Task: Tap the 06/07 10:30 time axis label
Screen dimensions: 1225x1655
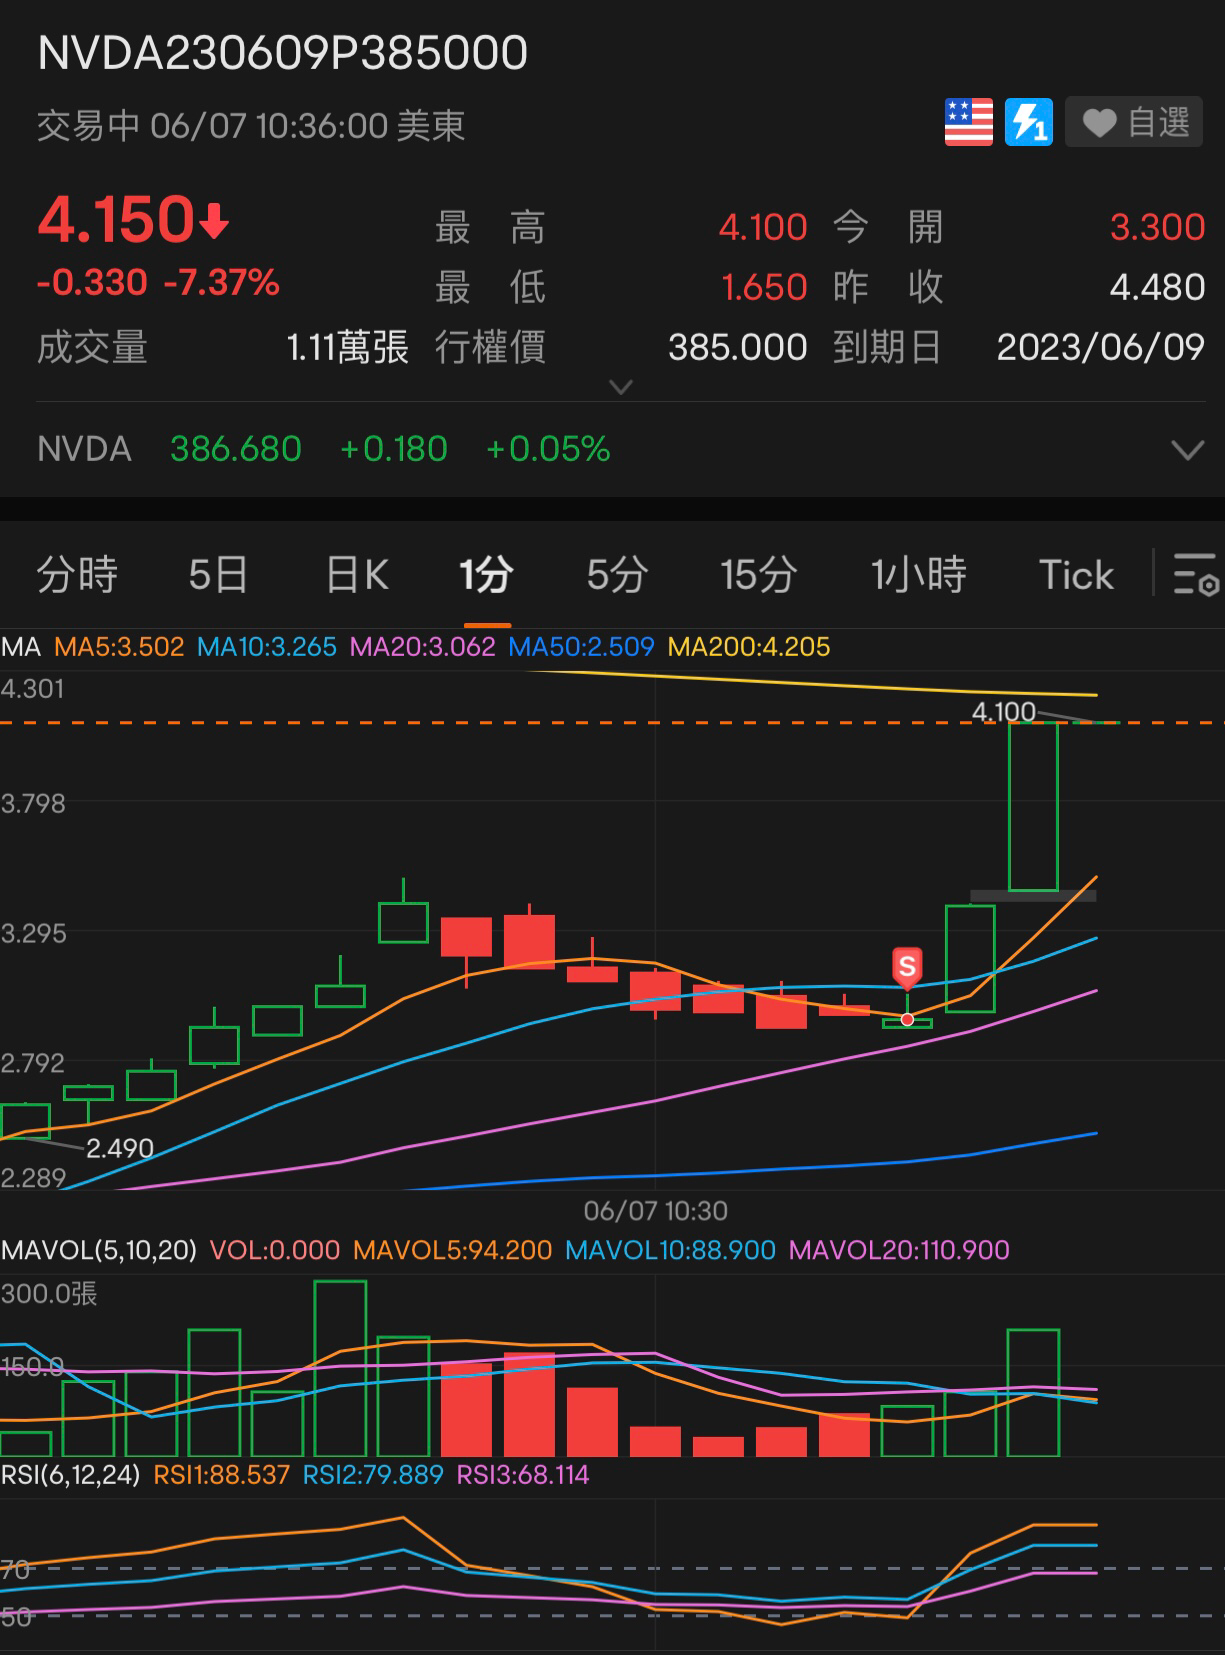Action: pyautogui.click(x=656, y=1211)
